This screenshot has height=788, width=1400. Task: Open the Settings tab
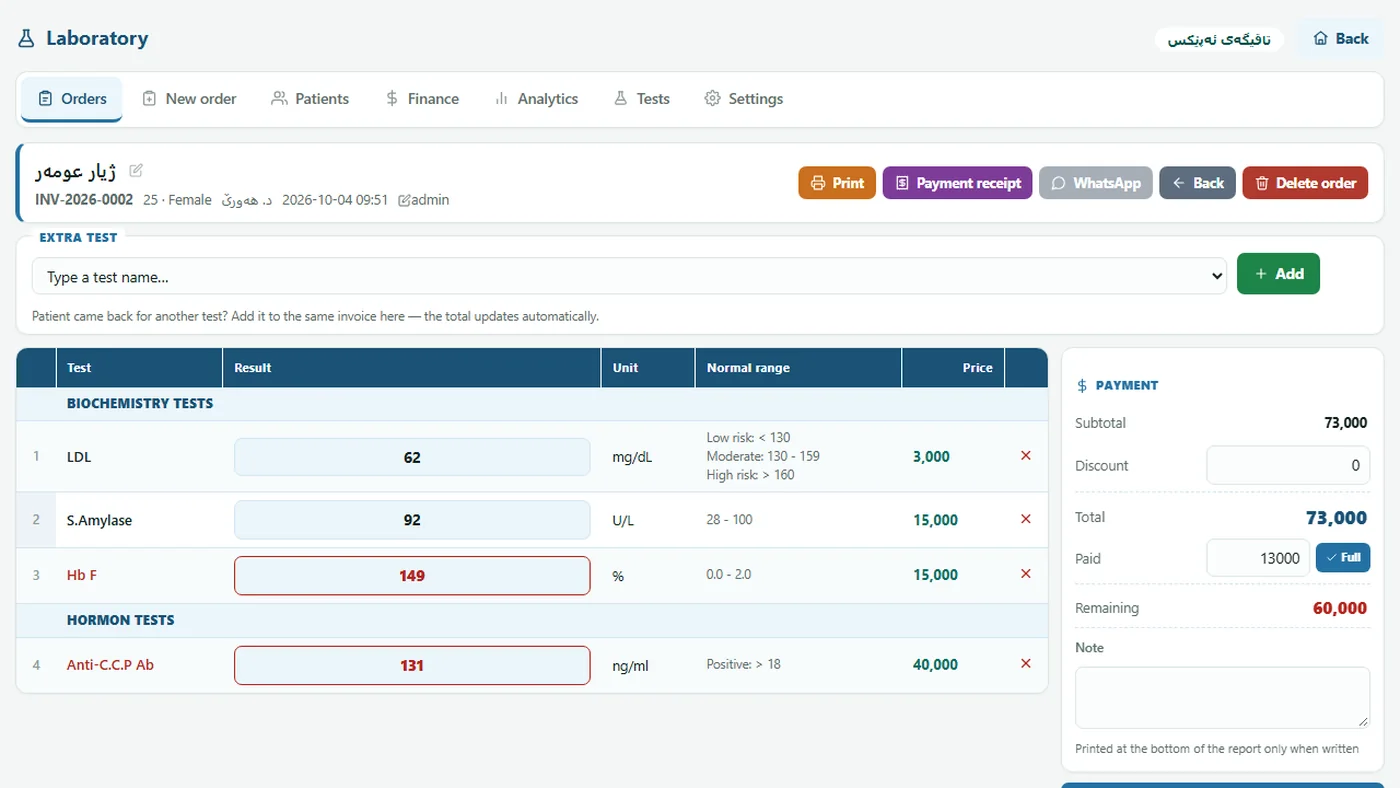tap(743, 99)
